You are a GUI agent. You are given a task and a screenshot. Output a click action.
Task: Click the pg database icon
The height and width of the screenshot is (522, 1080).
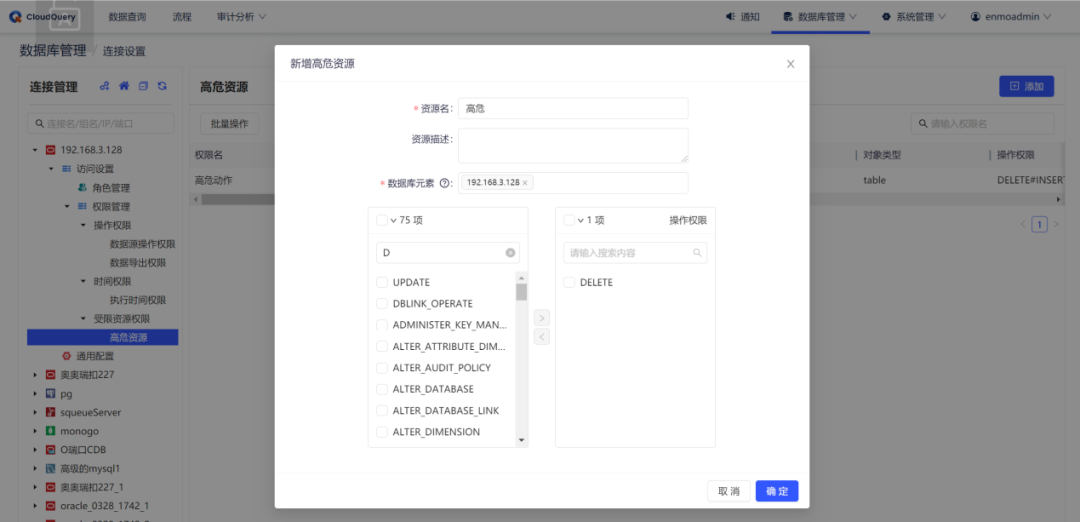point(50,394)
